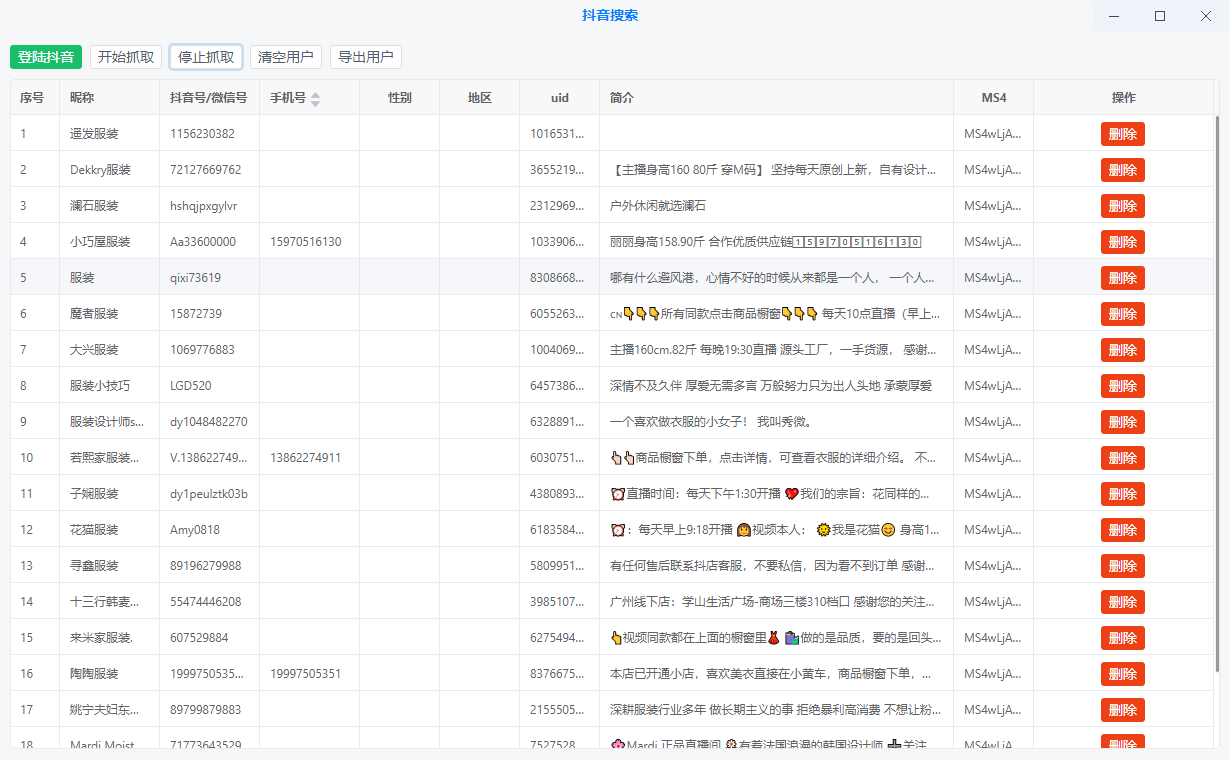Image resolution: width=1230 pixels, height=760 pixels.
Task: Select account cell dy1peulztk03b
Action: [209, 494]
